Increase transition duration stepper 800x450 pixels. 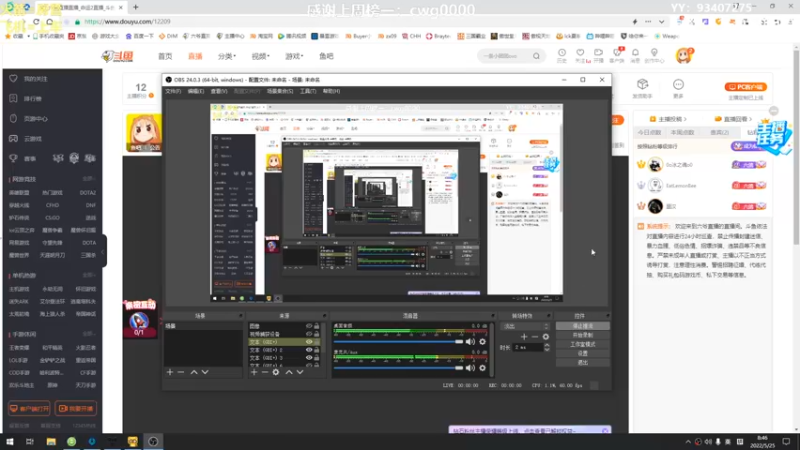tap(547, 345)
